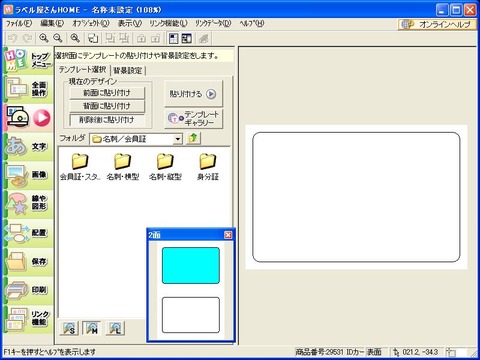
Task: Open the 名刺・横型 folder
Action: [123, 167]
